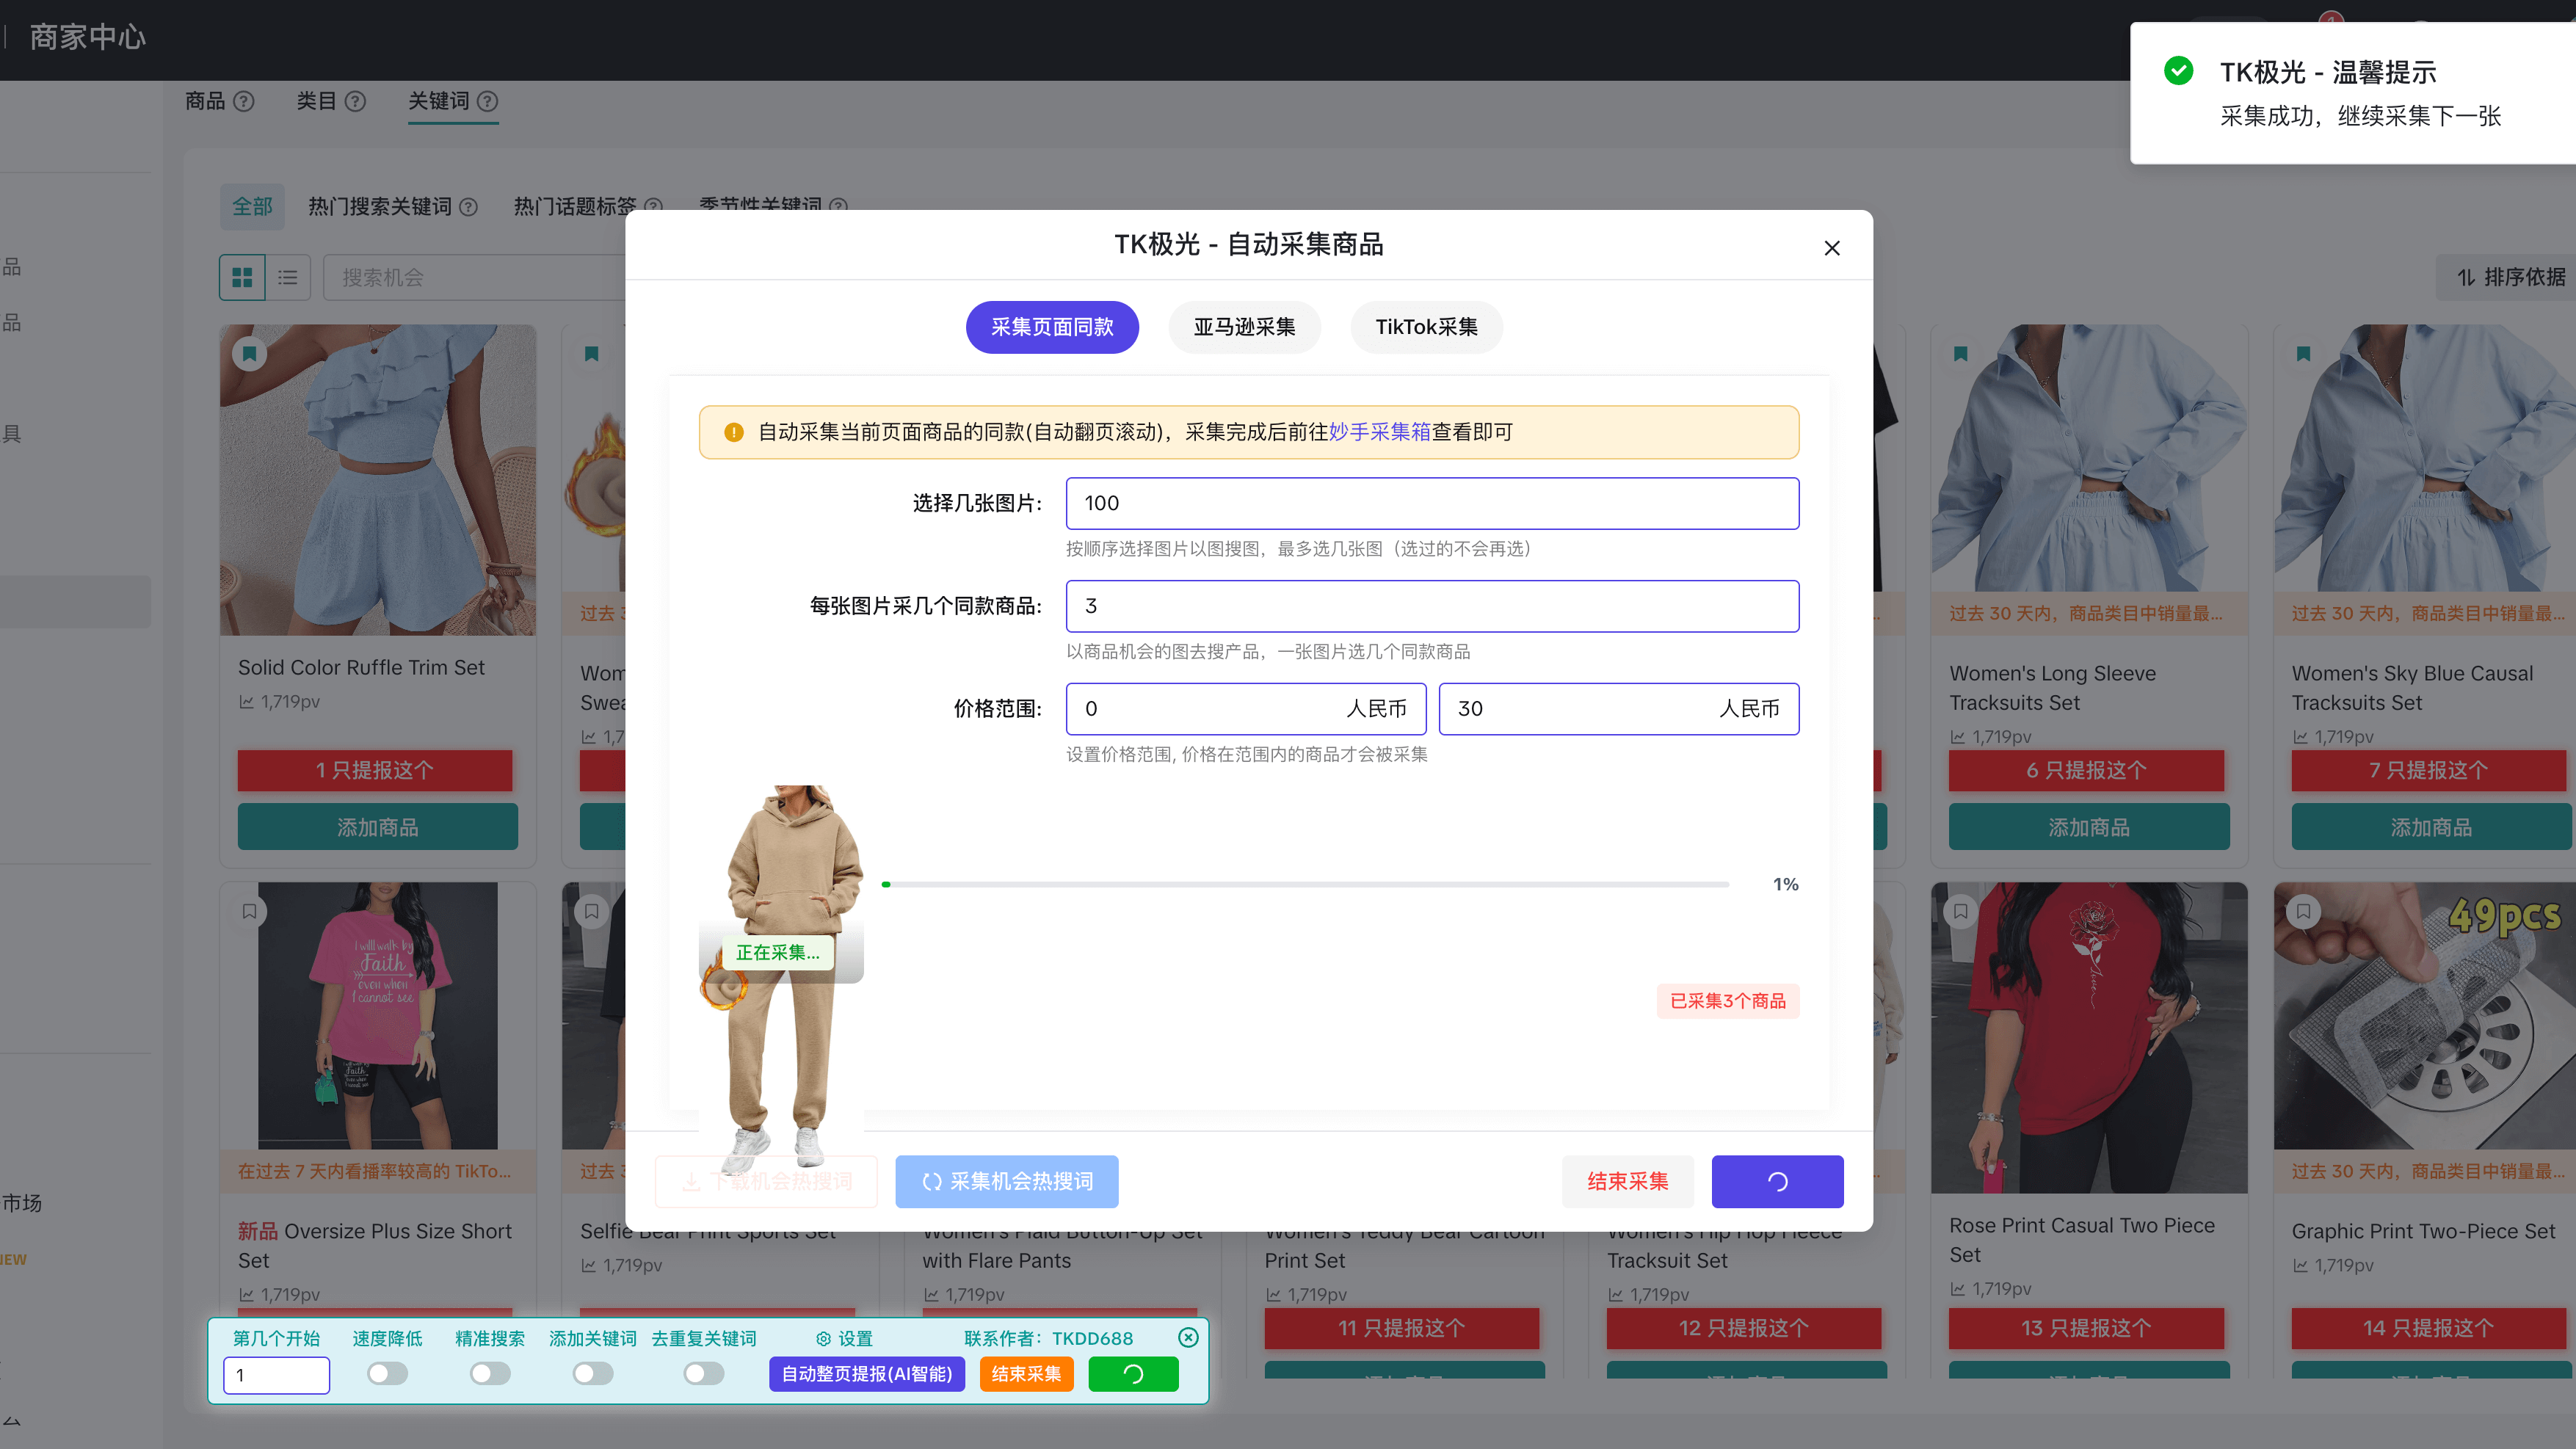Turn on the 精准搜索 switch
The width and height of the screenshot is (2576, 1449).
click(490, 1374)
